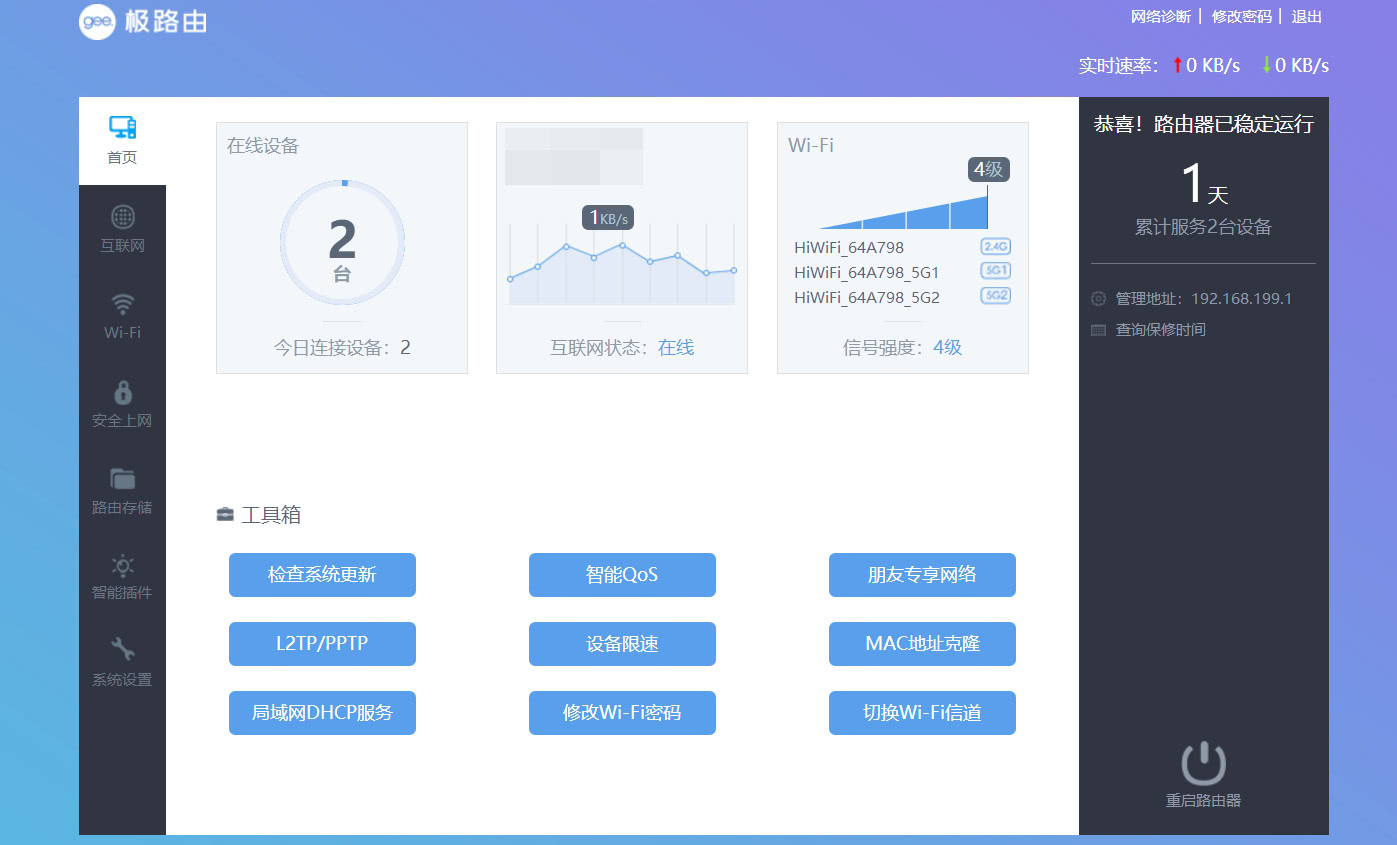The image size is (1397, 845).
Task: Open the Wi-Fi signal icon in sidebar
Action: point(122,304)
